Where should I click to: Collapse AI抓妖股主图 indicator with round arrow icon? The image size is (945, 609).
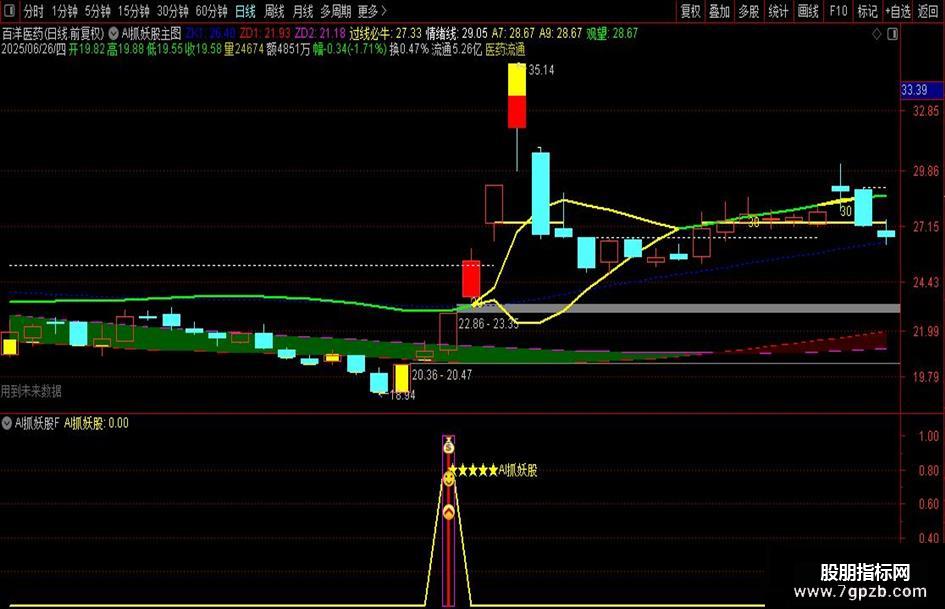(x=113, y=34)
